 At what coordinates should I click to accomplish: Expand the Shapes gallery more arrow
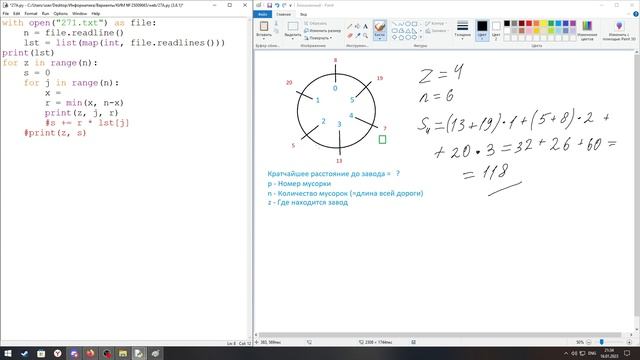pos(421,37)
